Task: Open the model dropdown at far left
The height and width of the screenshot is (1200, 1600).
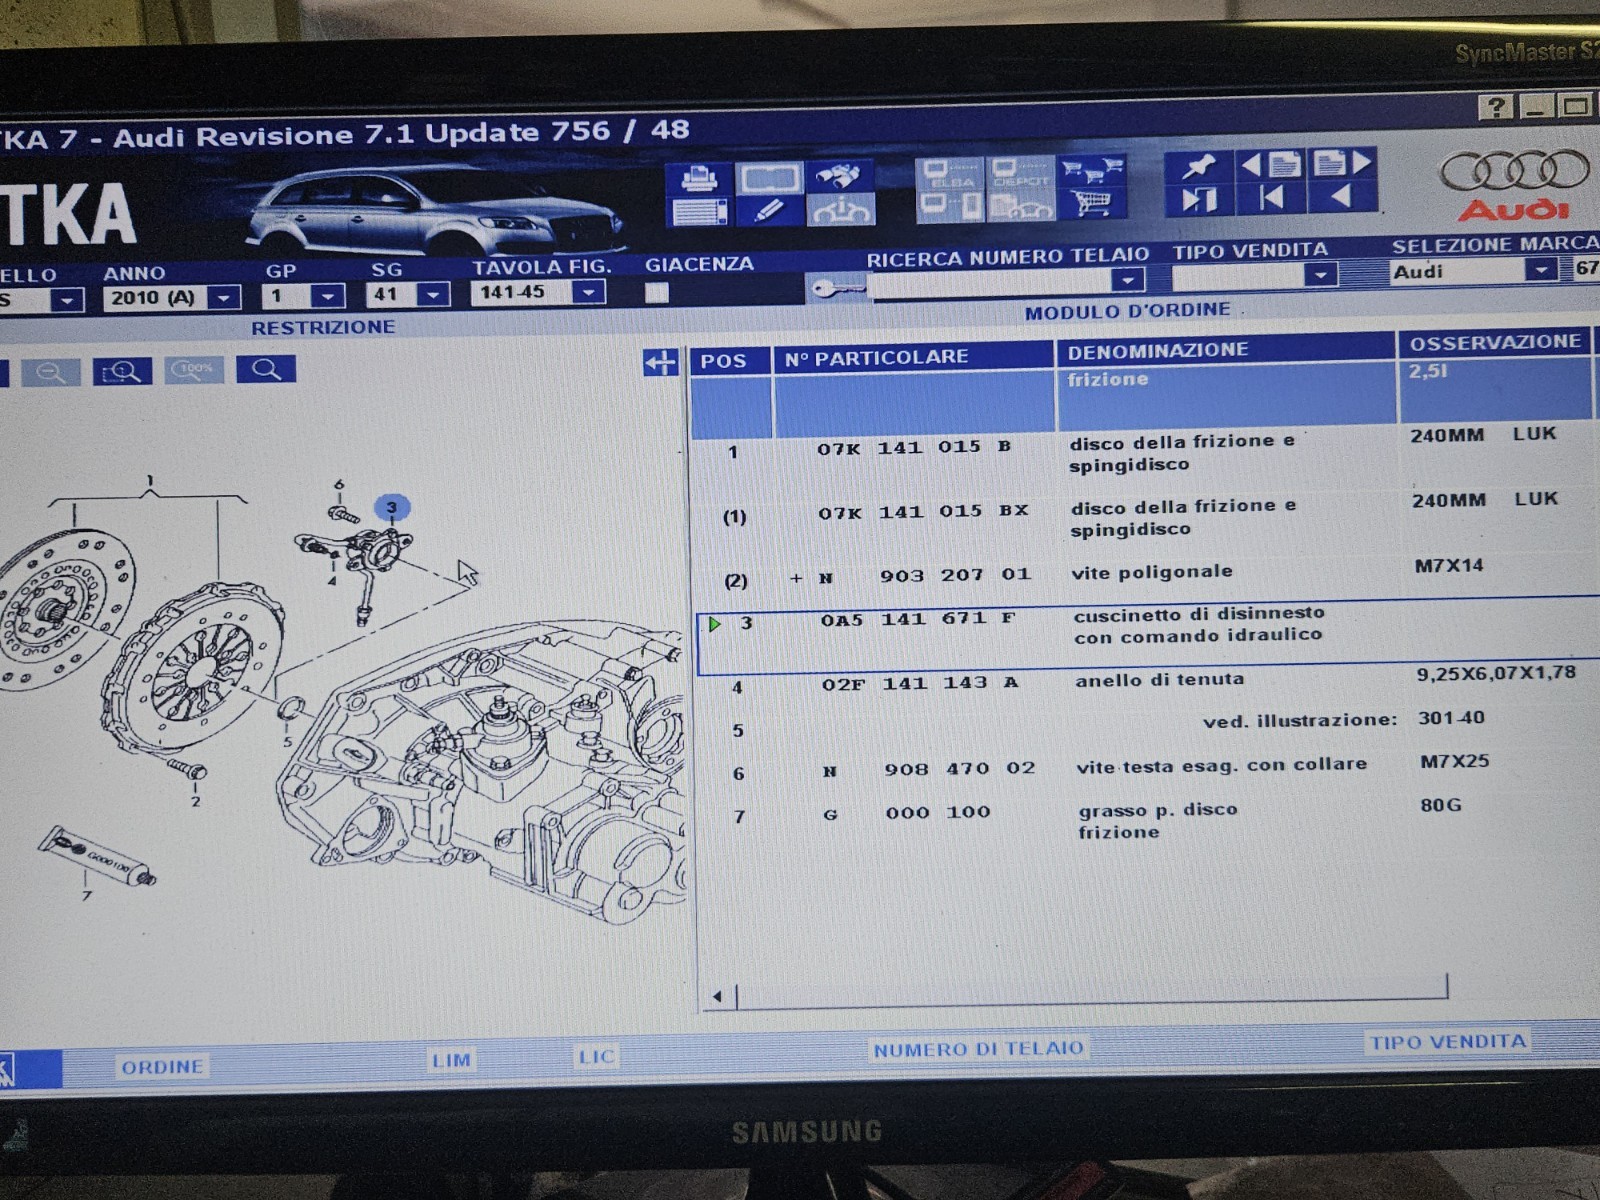Action: [x=67, y=300]
